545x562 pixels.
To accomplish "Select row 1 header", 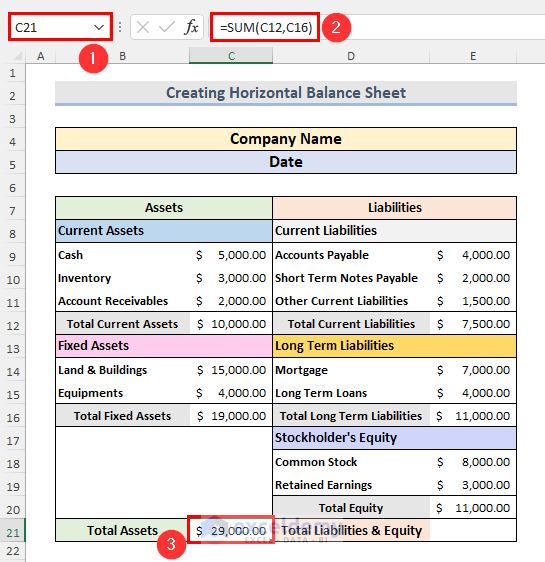I will [13, 73].
